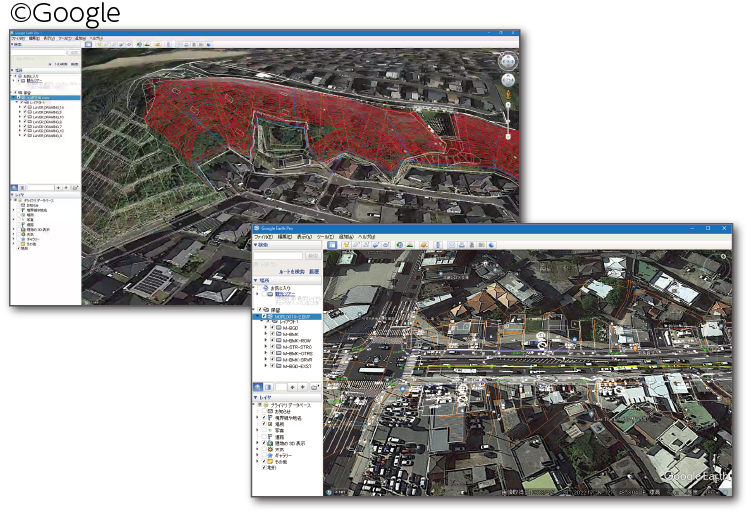
Task: Click 観光ツアー link in front window places
Action: pos(285,294)
